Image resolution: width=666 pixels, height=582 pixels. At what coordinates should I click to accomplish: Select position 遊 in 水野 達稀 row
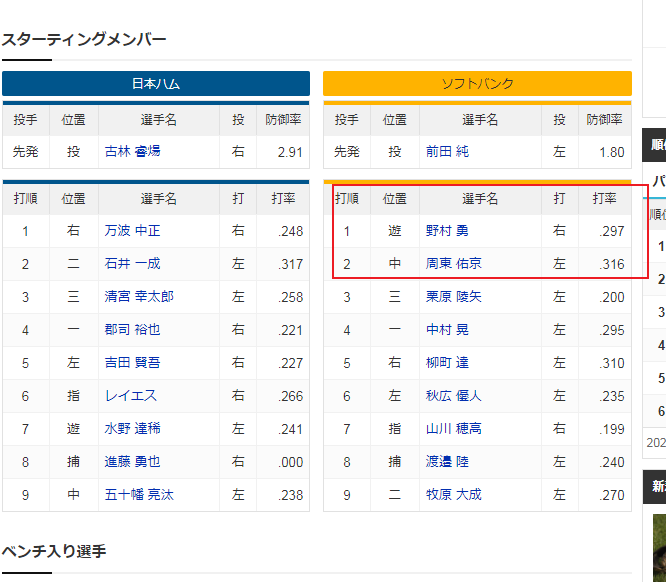[73, 429]
